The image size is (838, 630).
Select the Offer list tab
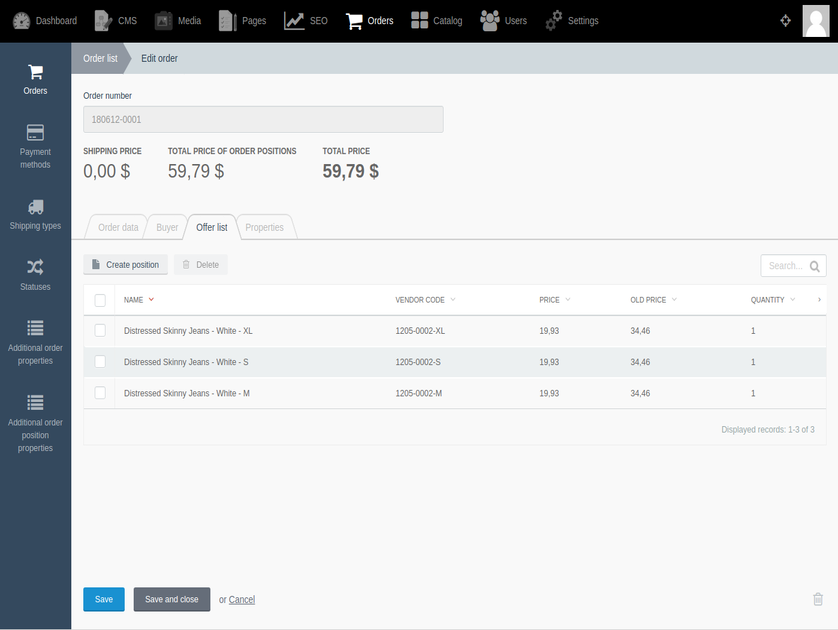pos(212,227)
